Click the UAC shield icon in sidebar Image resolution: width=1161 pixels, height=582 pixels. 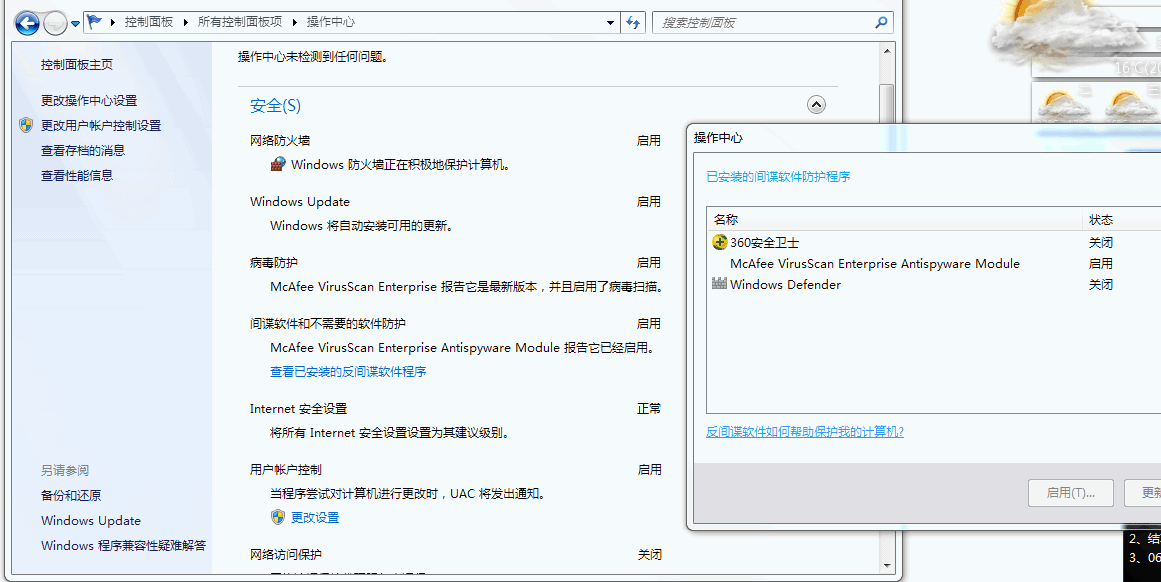point(27,125)
